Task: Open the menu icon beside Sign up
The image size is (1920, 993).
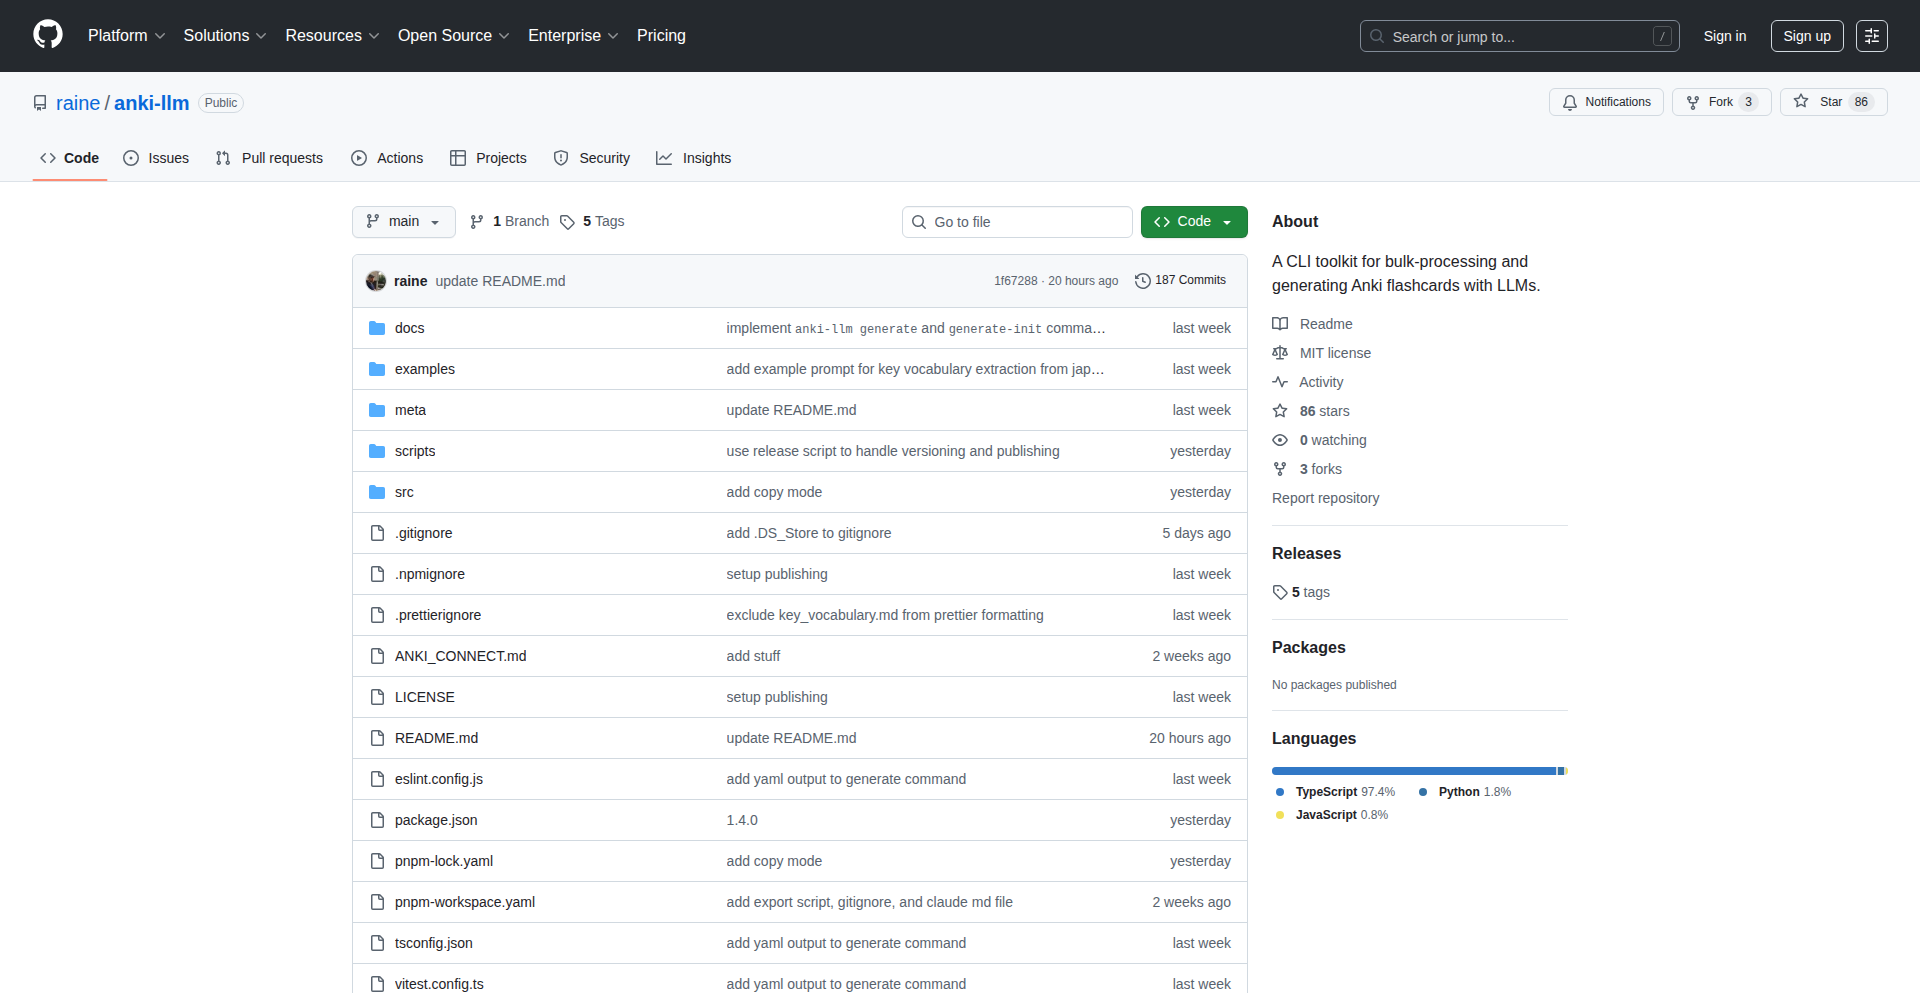Action: tap(1871, 36)
